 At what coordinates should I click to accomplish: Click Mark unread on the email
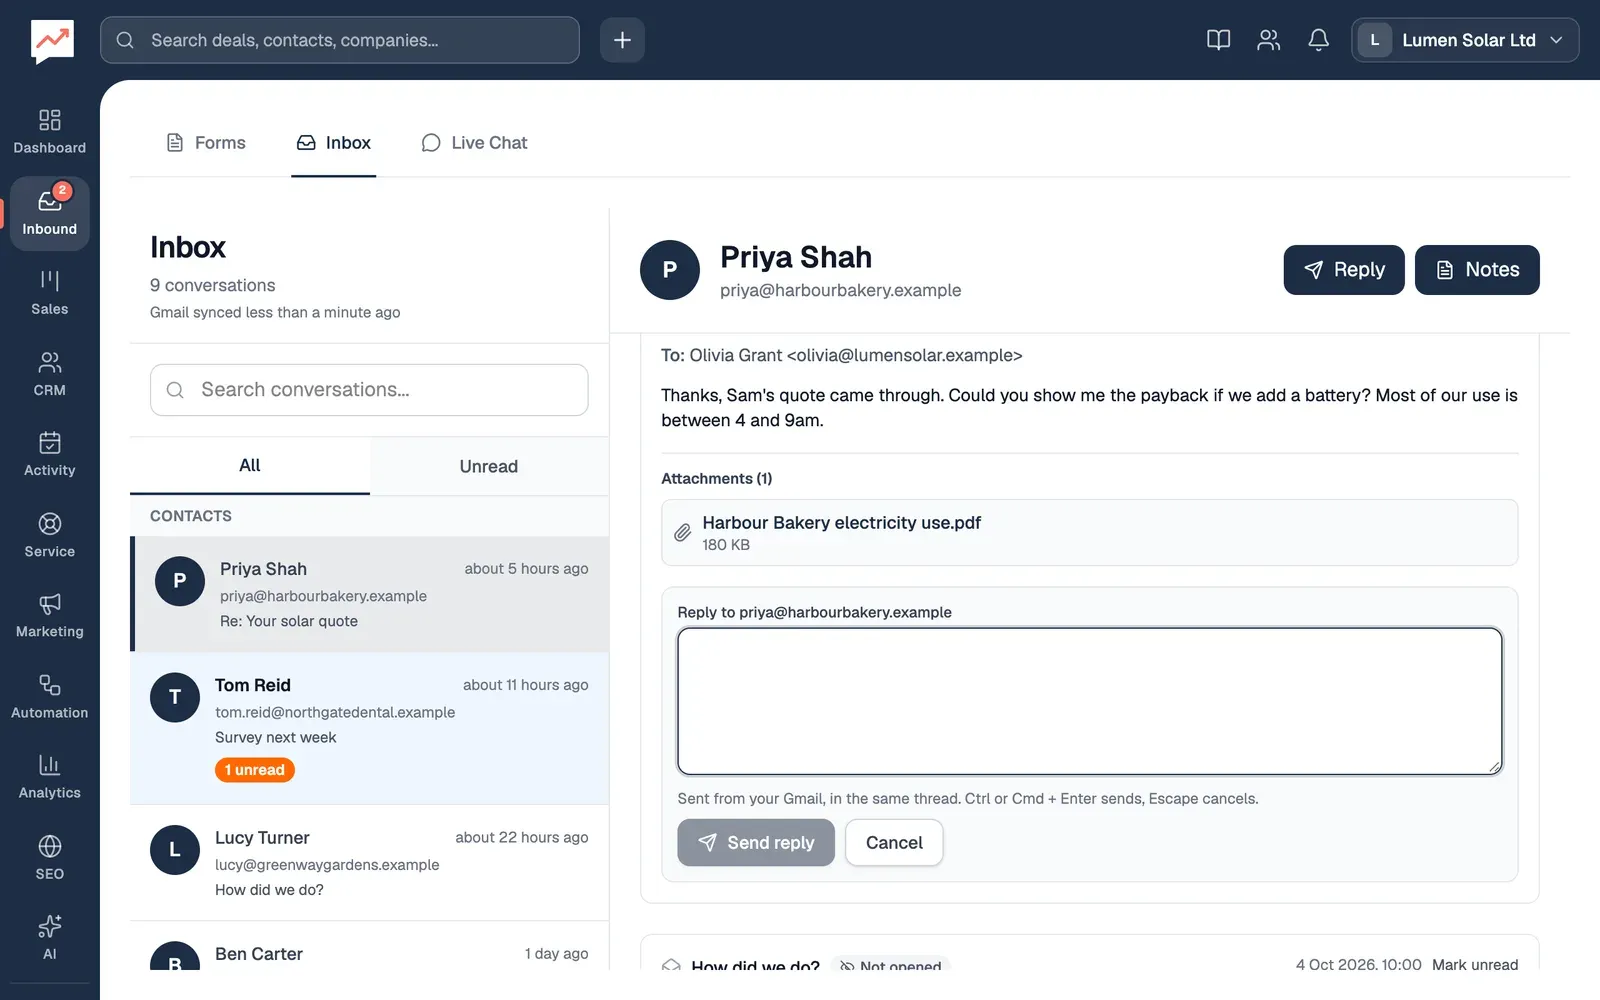[x=1475, y=964]
